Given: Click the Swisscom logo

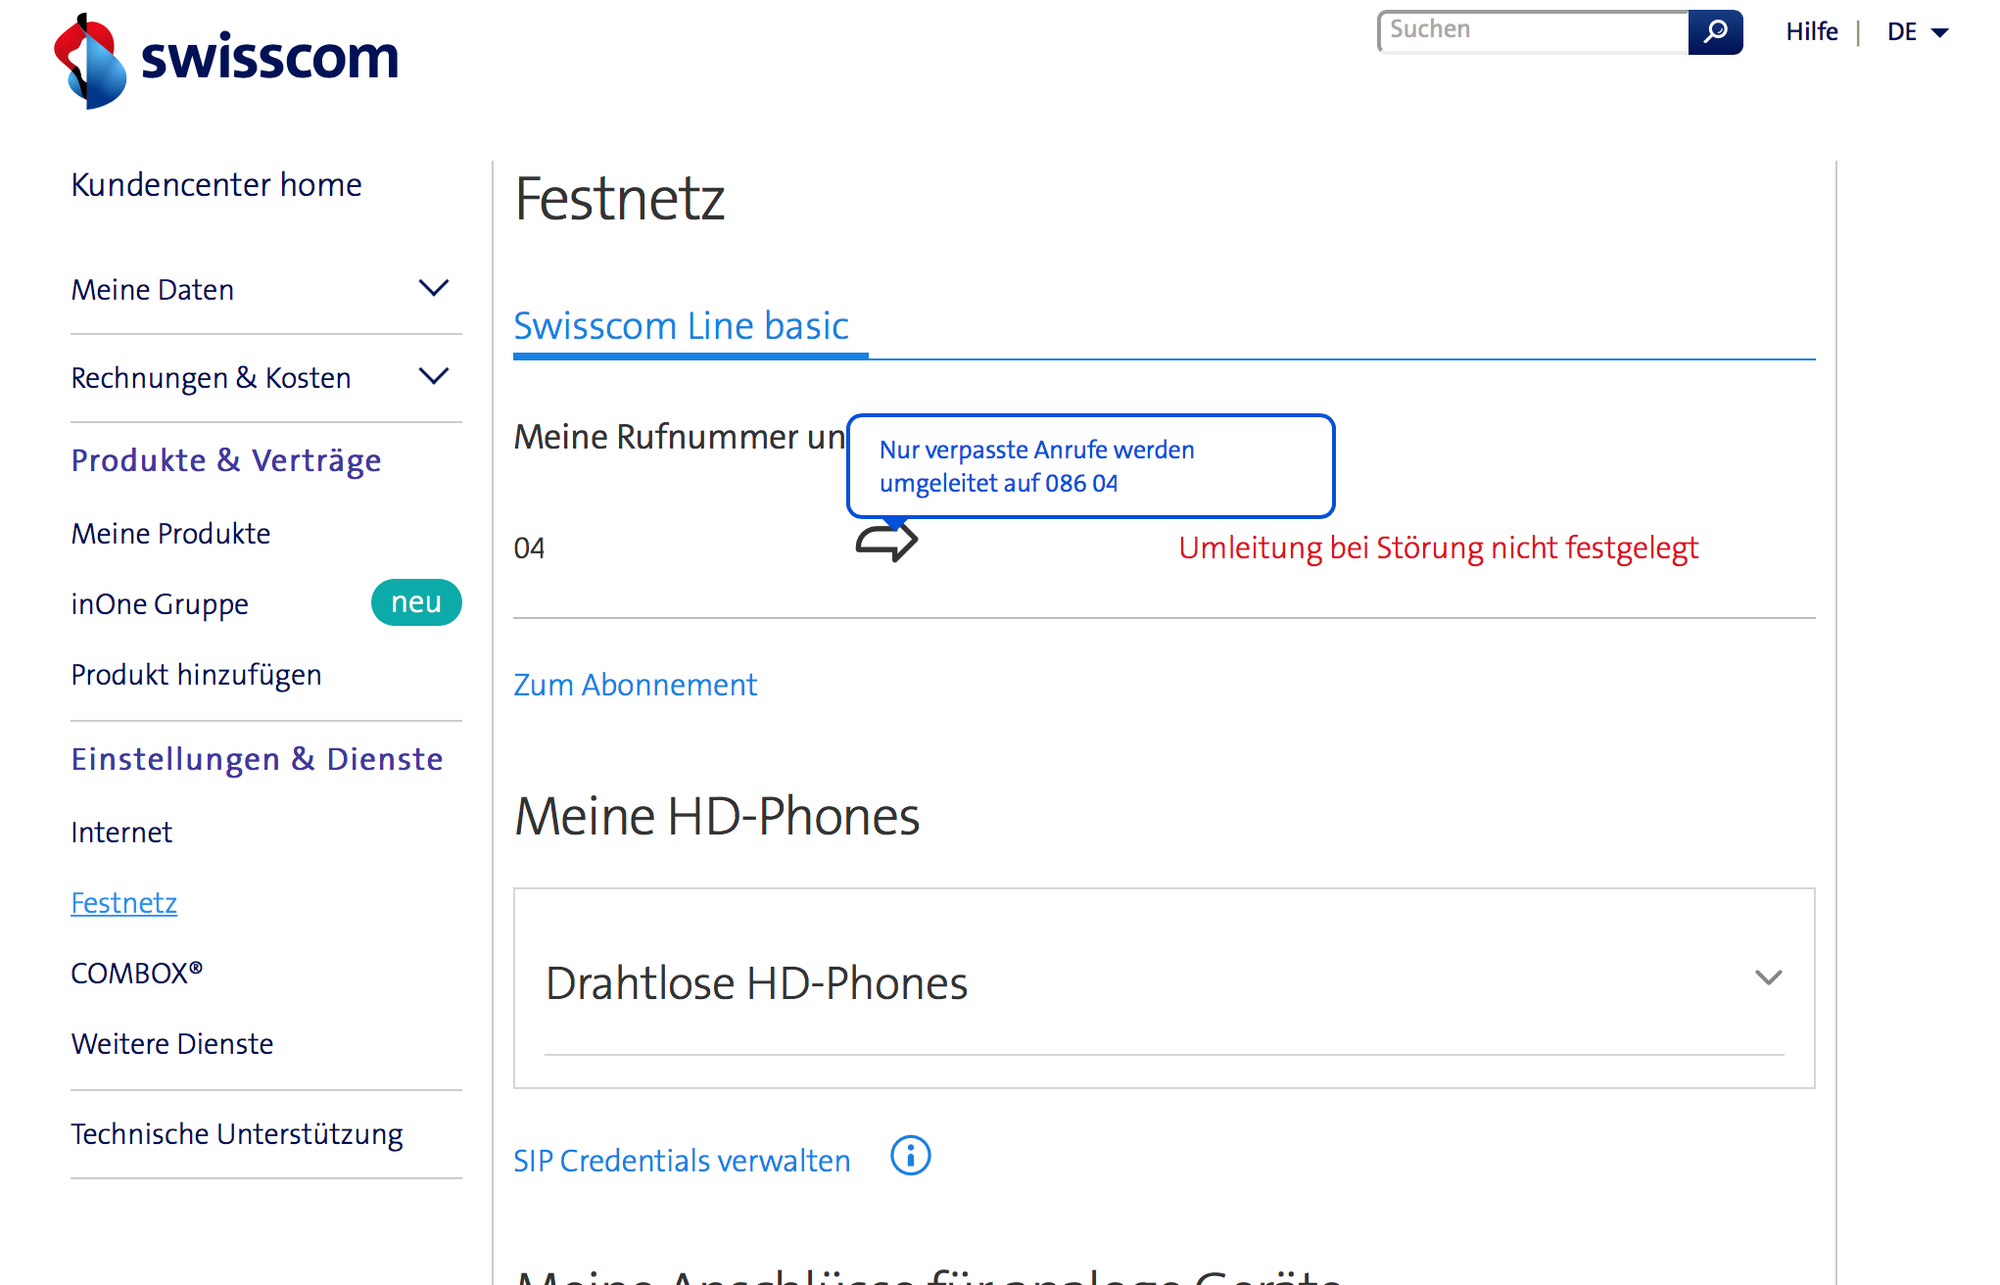Looking at the screenshot, I should point(226,60).
